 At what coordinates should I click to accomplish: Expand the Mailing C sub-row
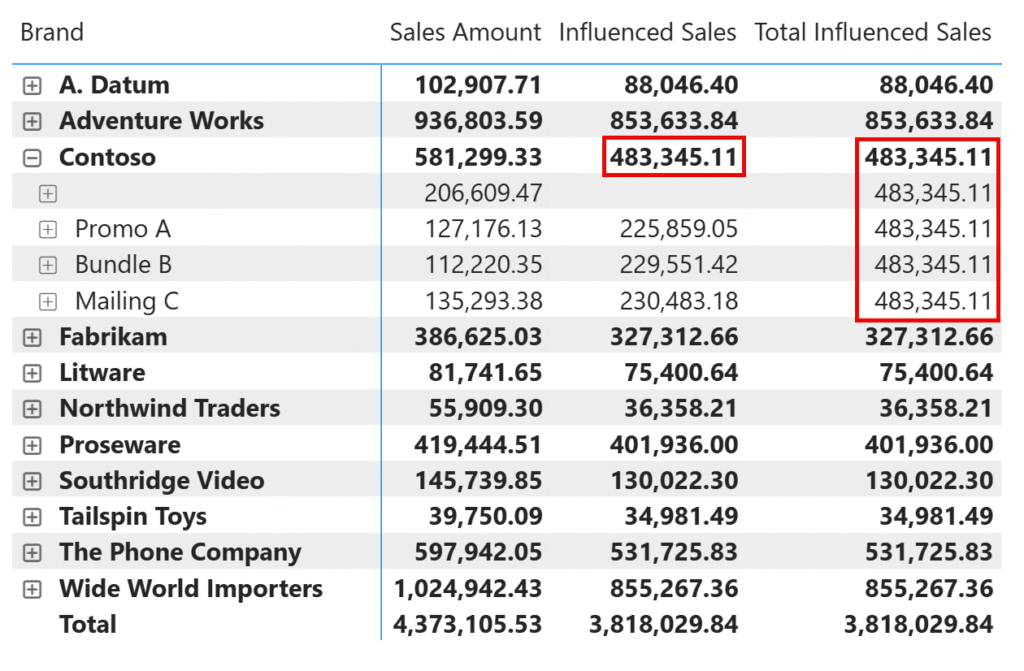[47, 302]
